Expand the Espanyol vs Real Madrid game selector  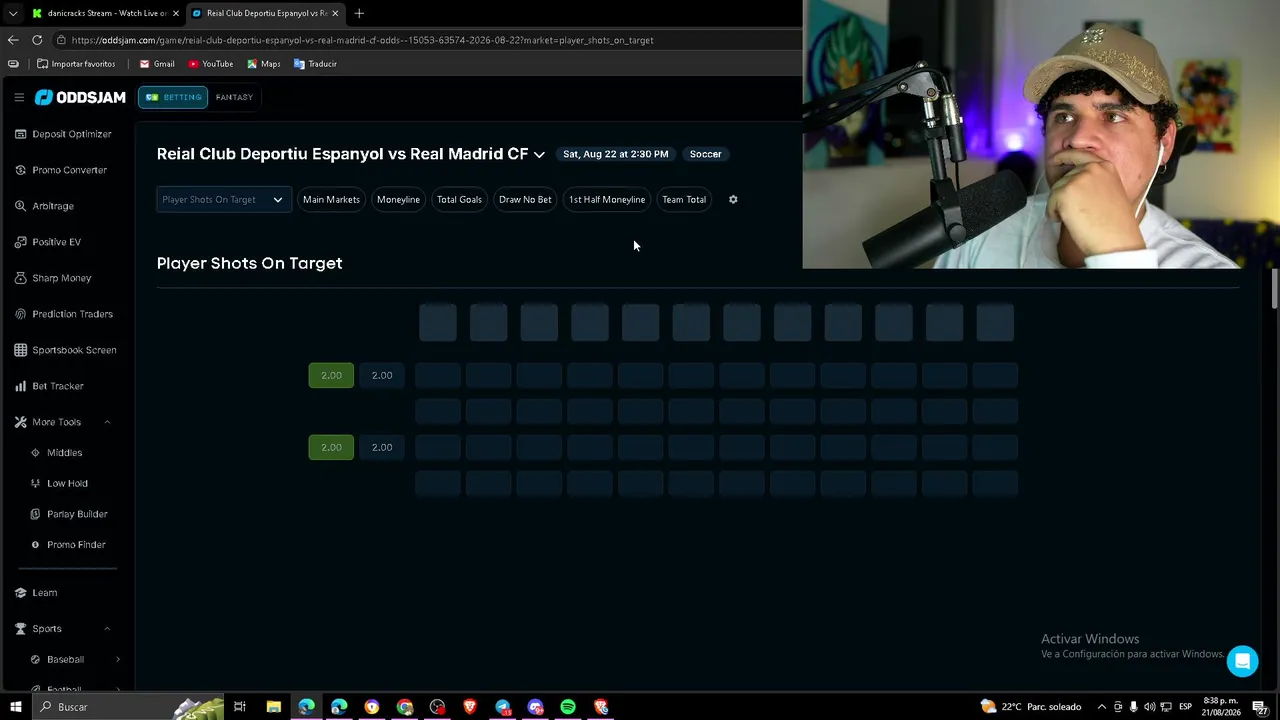point(539,155)
